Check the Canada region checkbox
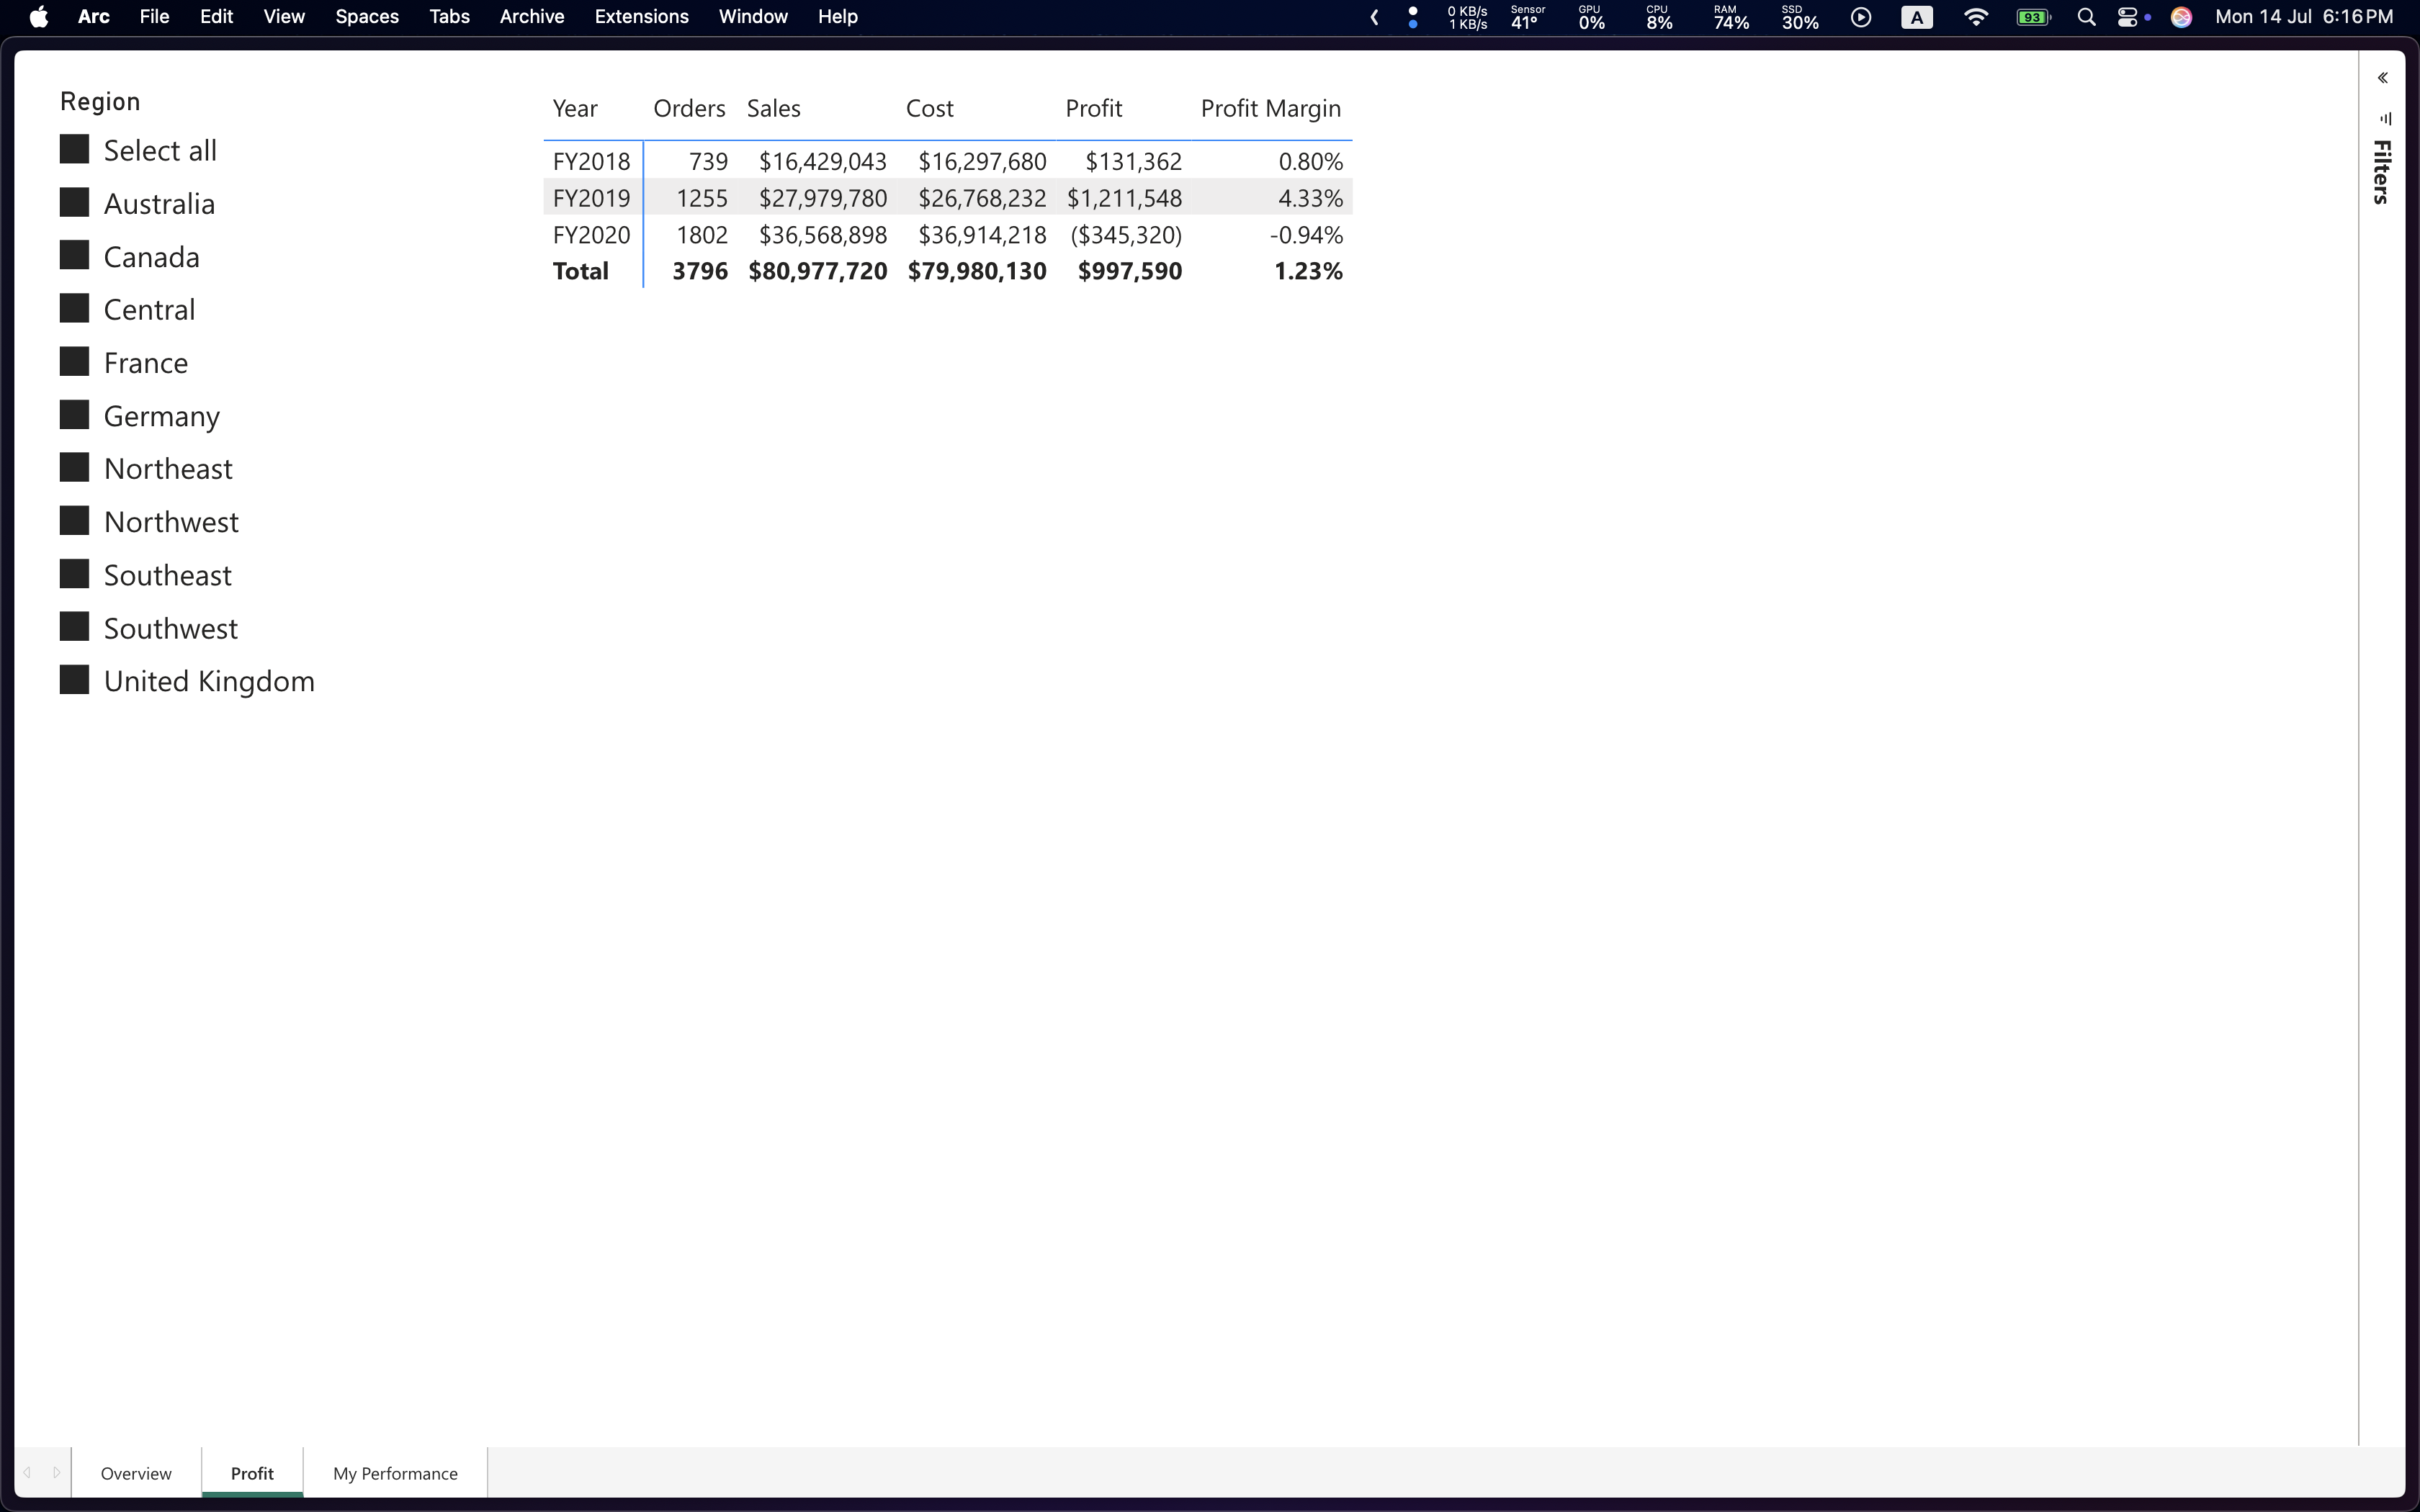 (75, 255)
